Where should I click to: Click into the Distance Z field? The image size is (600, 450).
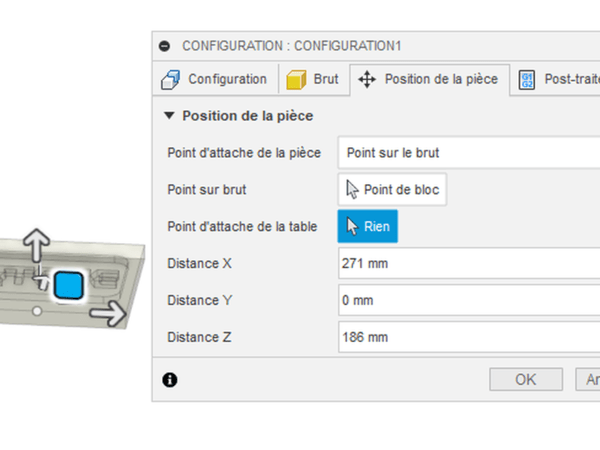click(468, 338)
